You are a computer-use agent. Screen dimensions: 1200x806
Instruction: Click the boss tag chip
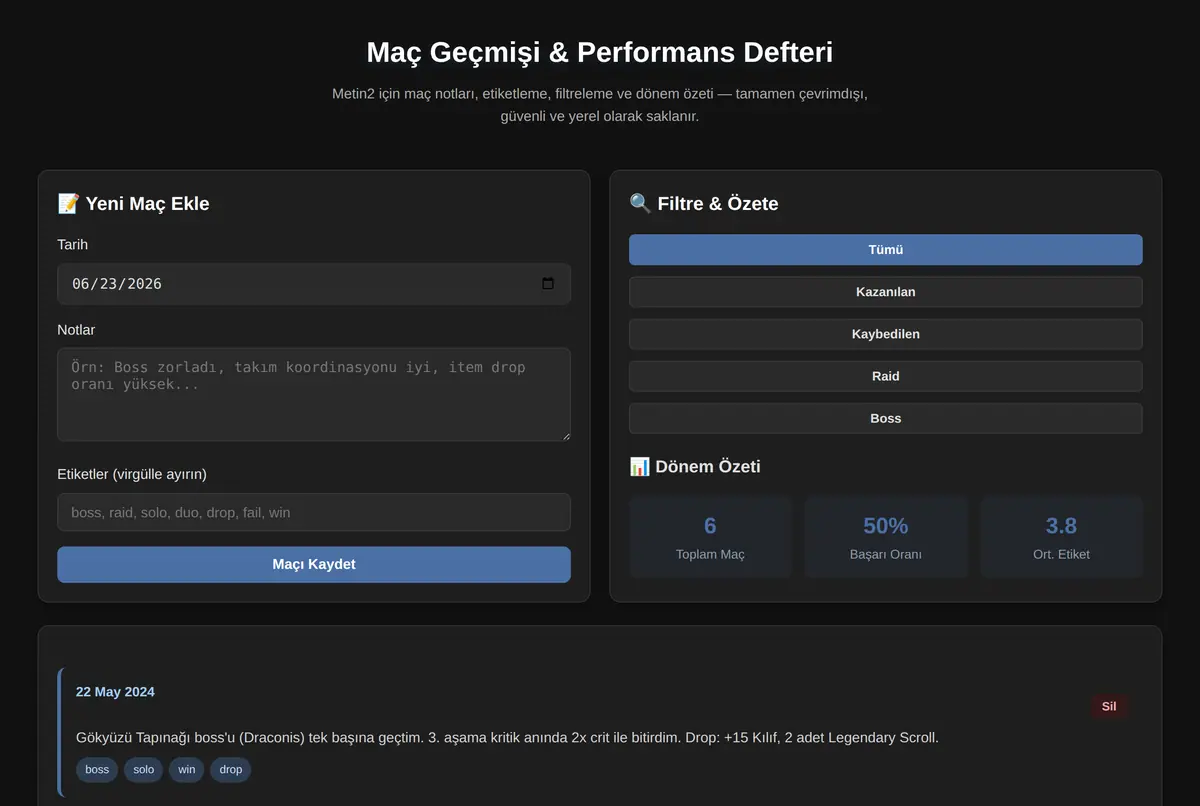click(97, 769)
